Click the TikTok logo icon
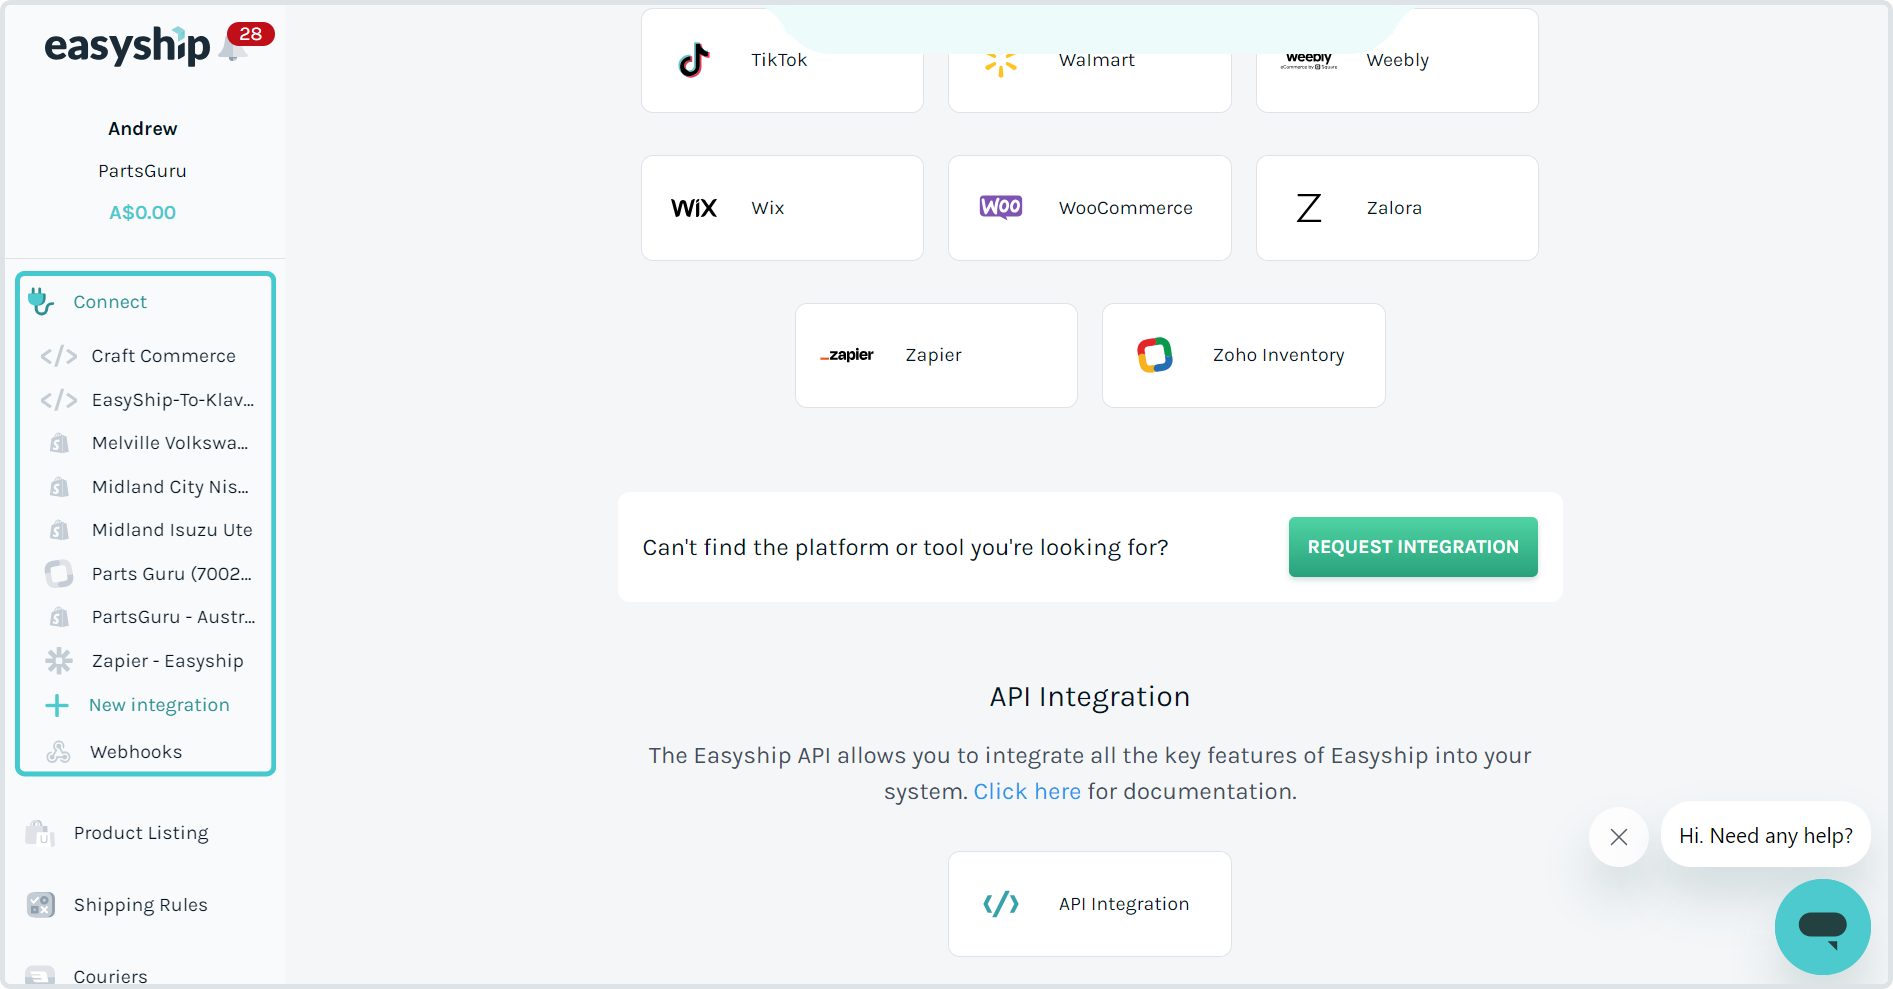 click(x=694, y=60)
